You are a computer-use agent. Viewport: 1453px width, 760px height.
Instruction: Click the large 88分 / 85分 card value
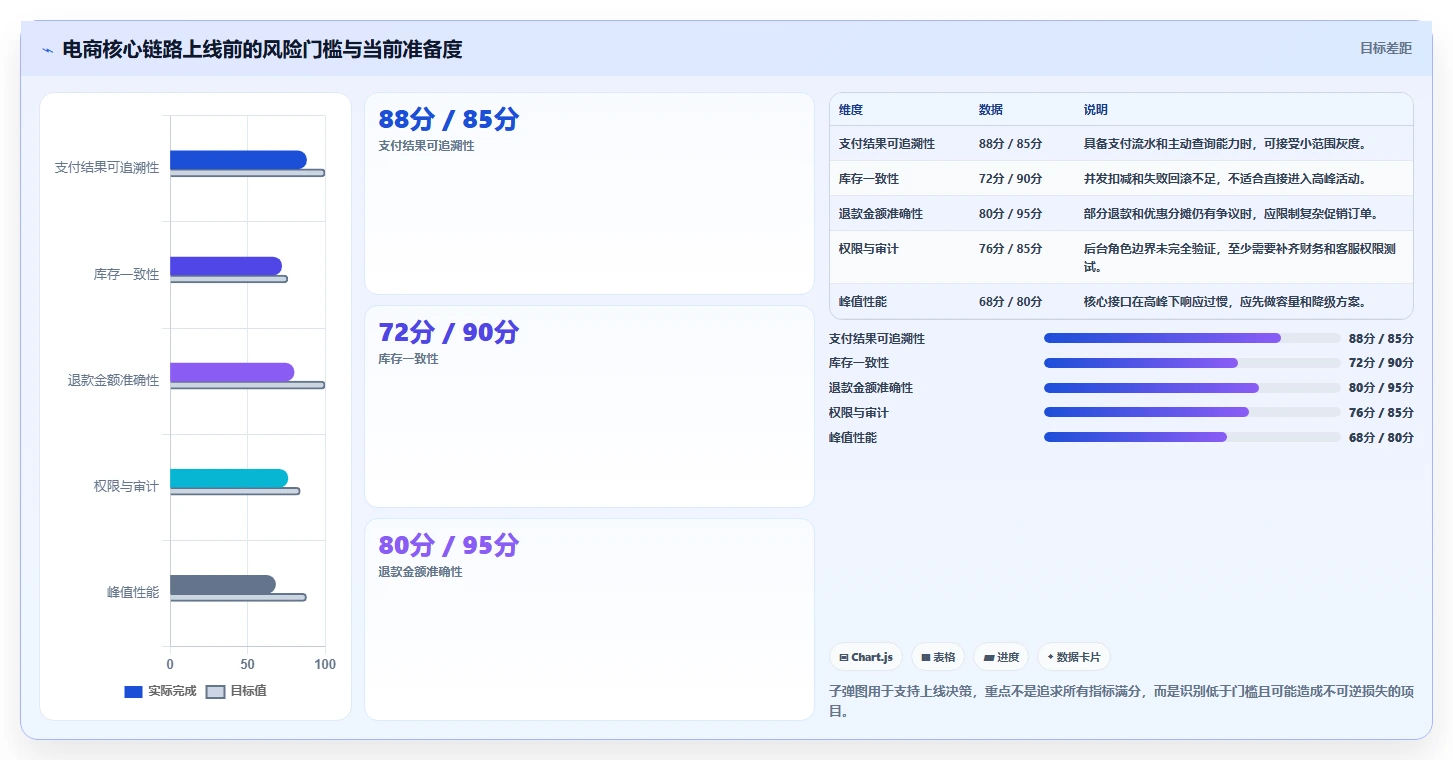coord(449,119)
